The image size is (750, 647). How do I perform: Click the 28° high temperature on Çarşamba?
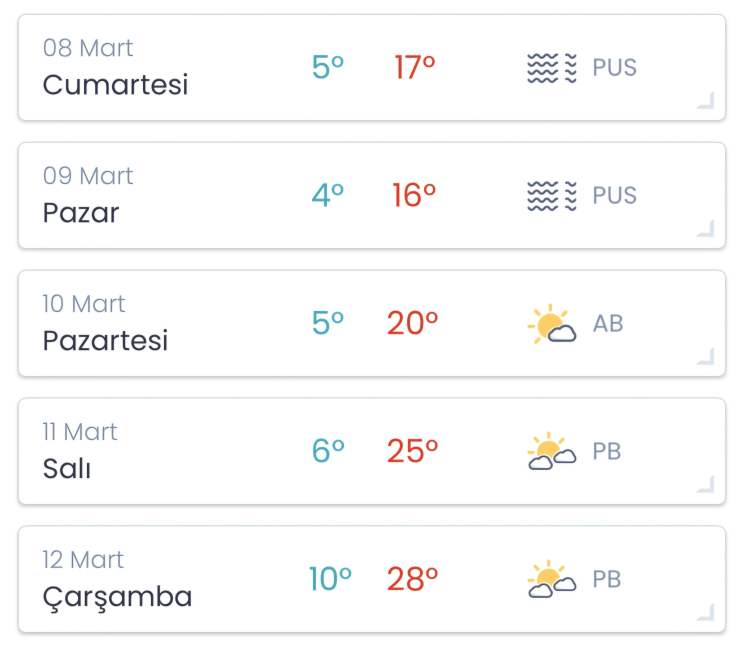coord(413,579)
